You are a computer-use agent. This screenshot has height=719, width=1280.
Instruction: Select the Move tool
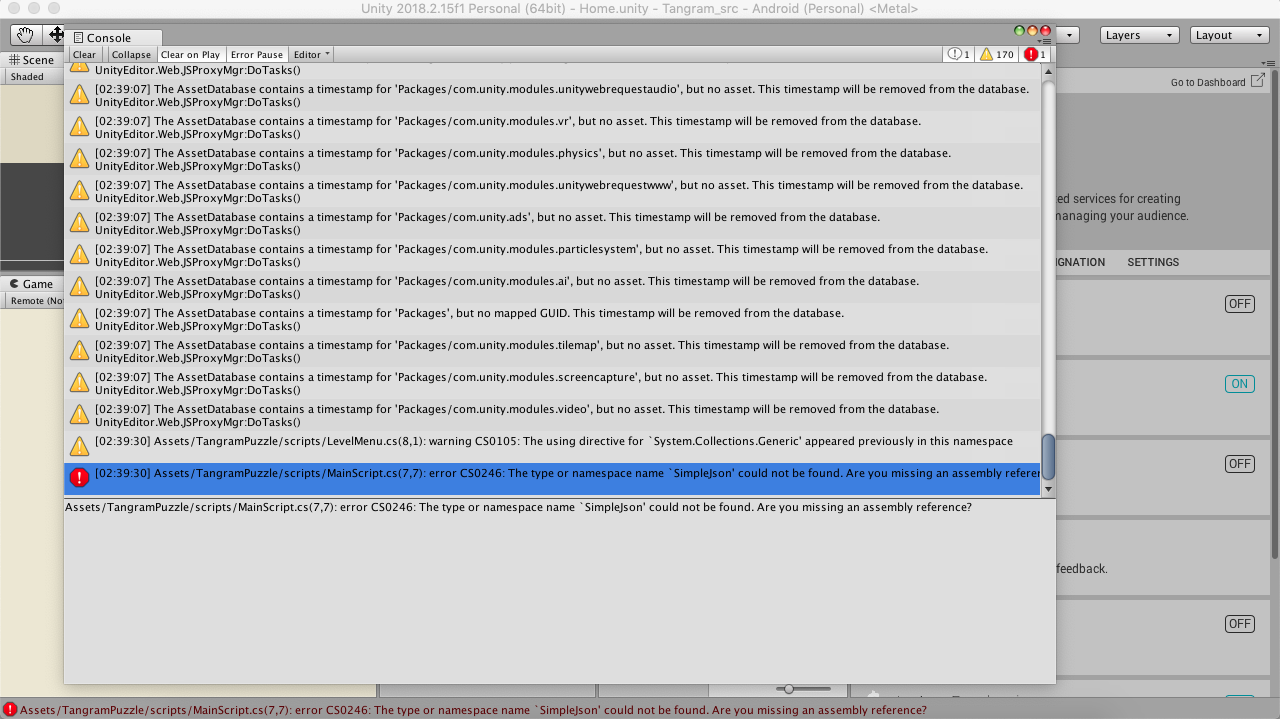click(x=56, y=35)
